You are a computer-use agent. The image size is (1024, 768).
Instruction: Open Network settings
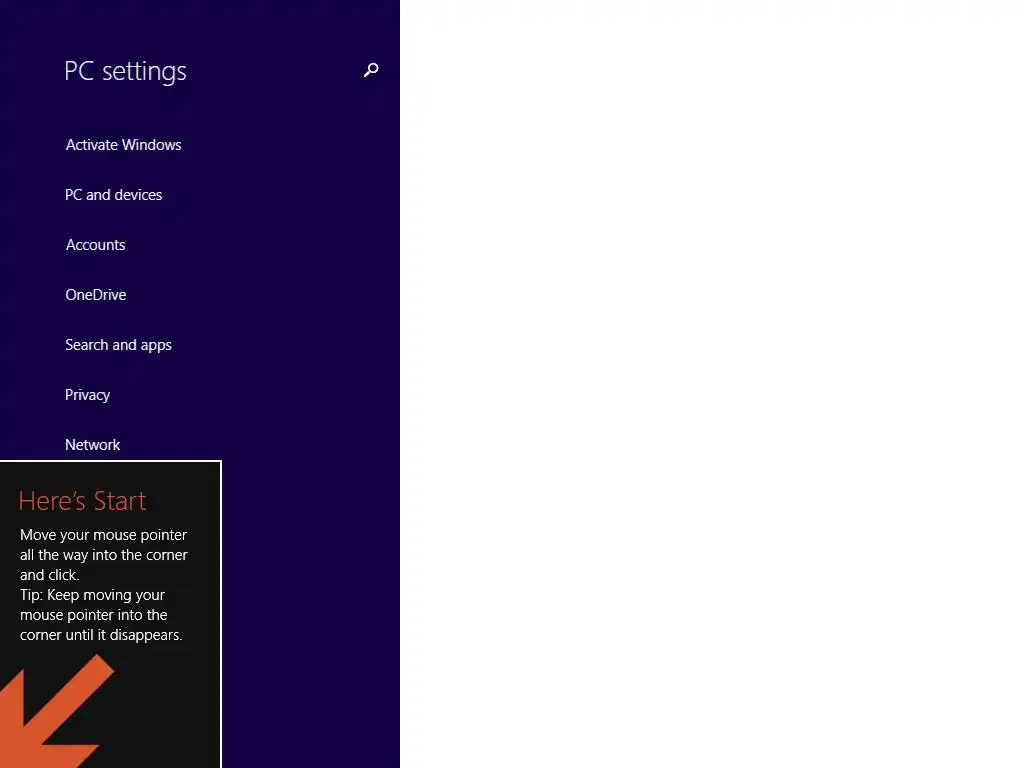[93, 445]
